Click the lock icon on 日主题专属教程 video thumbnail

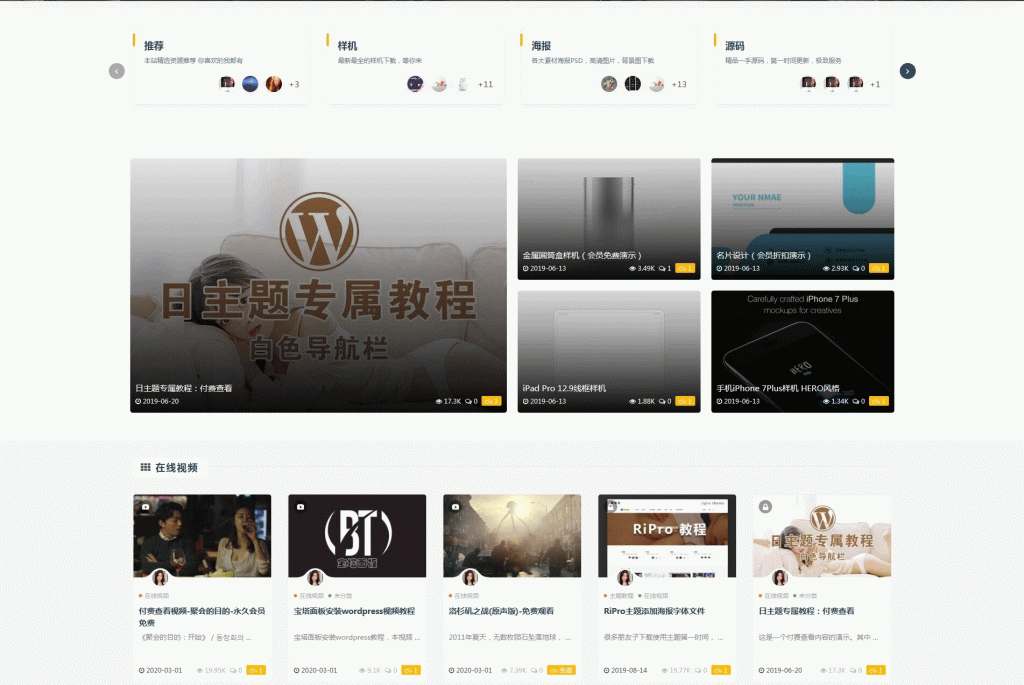coord(765,507)
